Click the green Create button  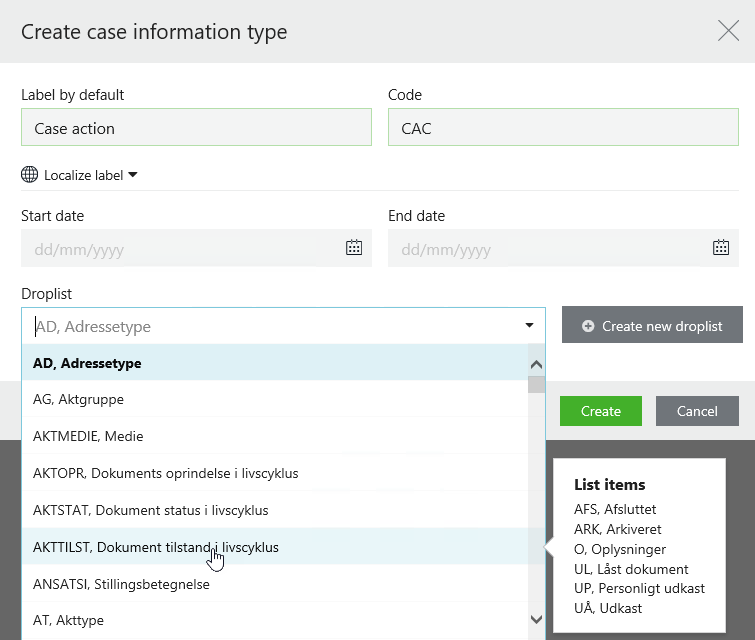click(x=600, y=411)
